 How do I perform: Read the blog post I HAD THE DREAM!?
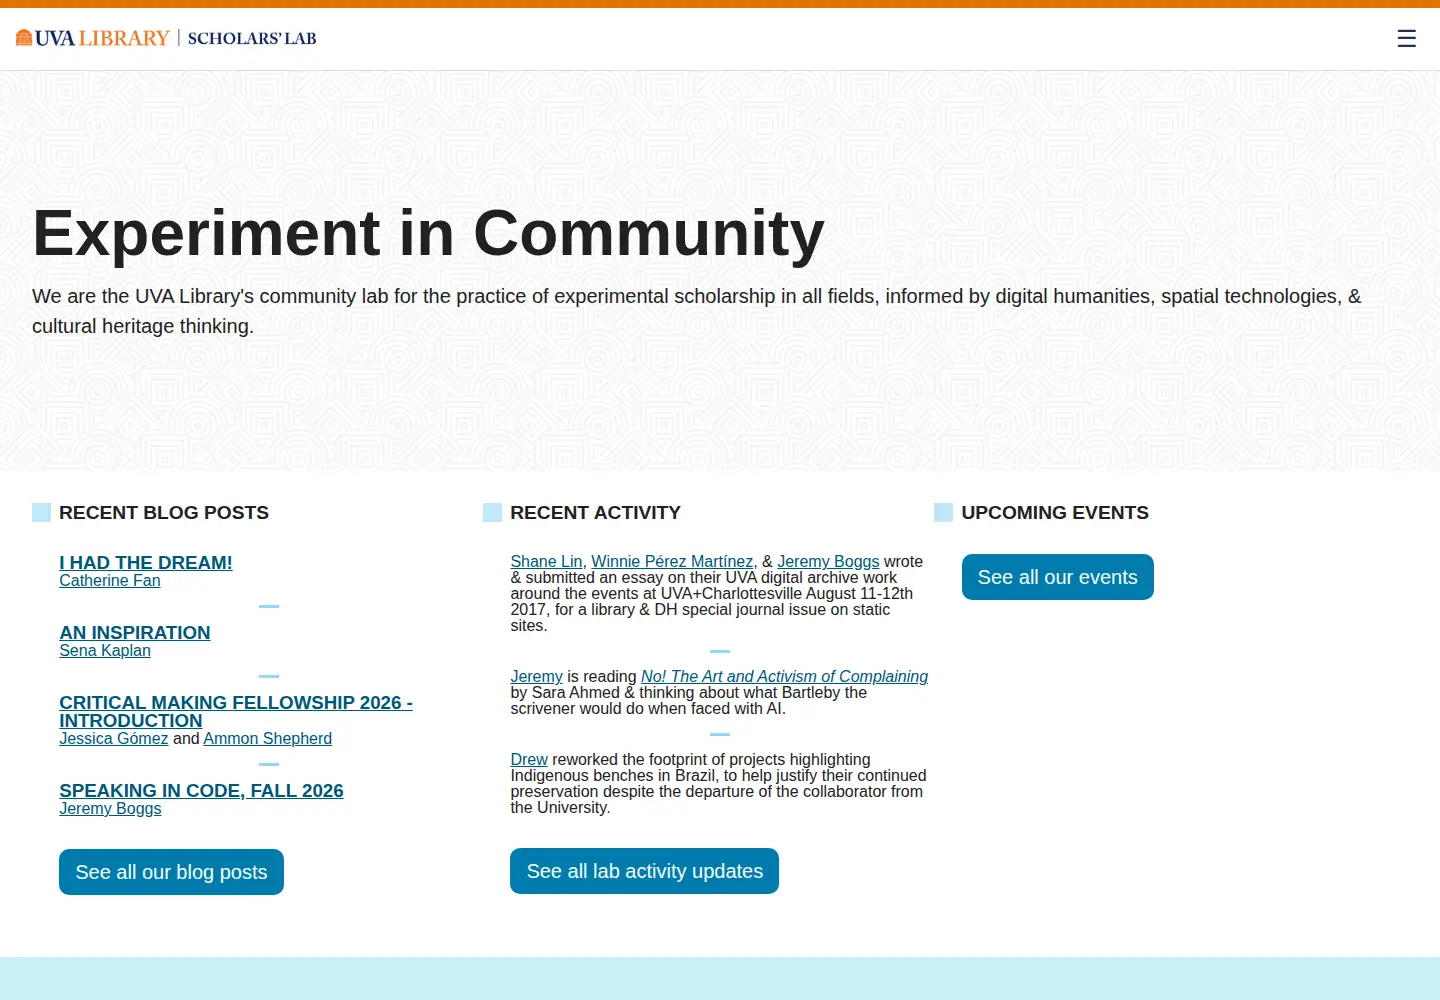coord(146,563)
